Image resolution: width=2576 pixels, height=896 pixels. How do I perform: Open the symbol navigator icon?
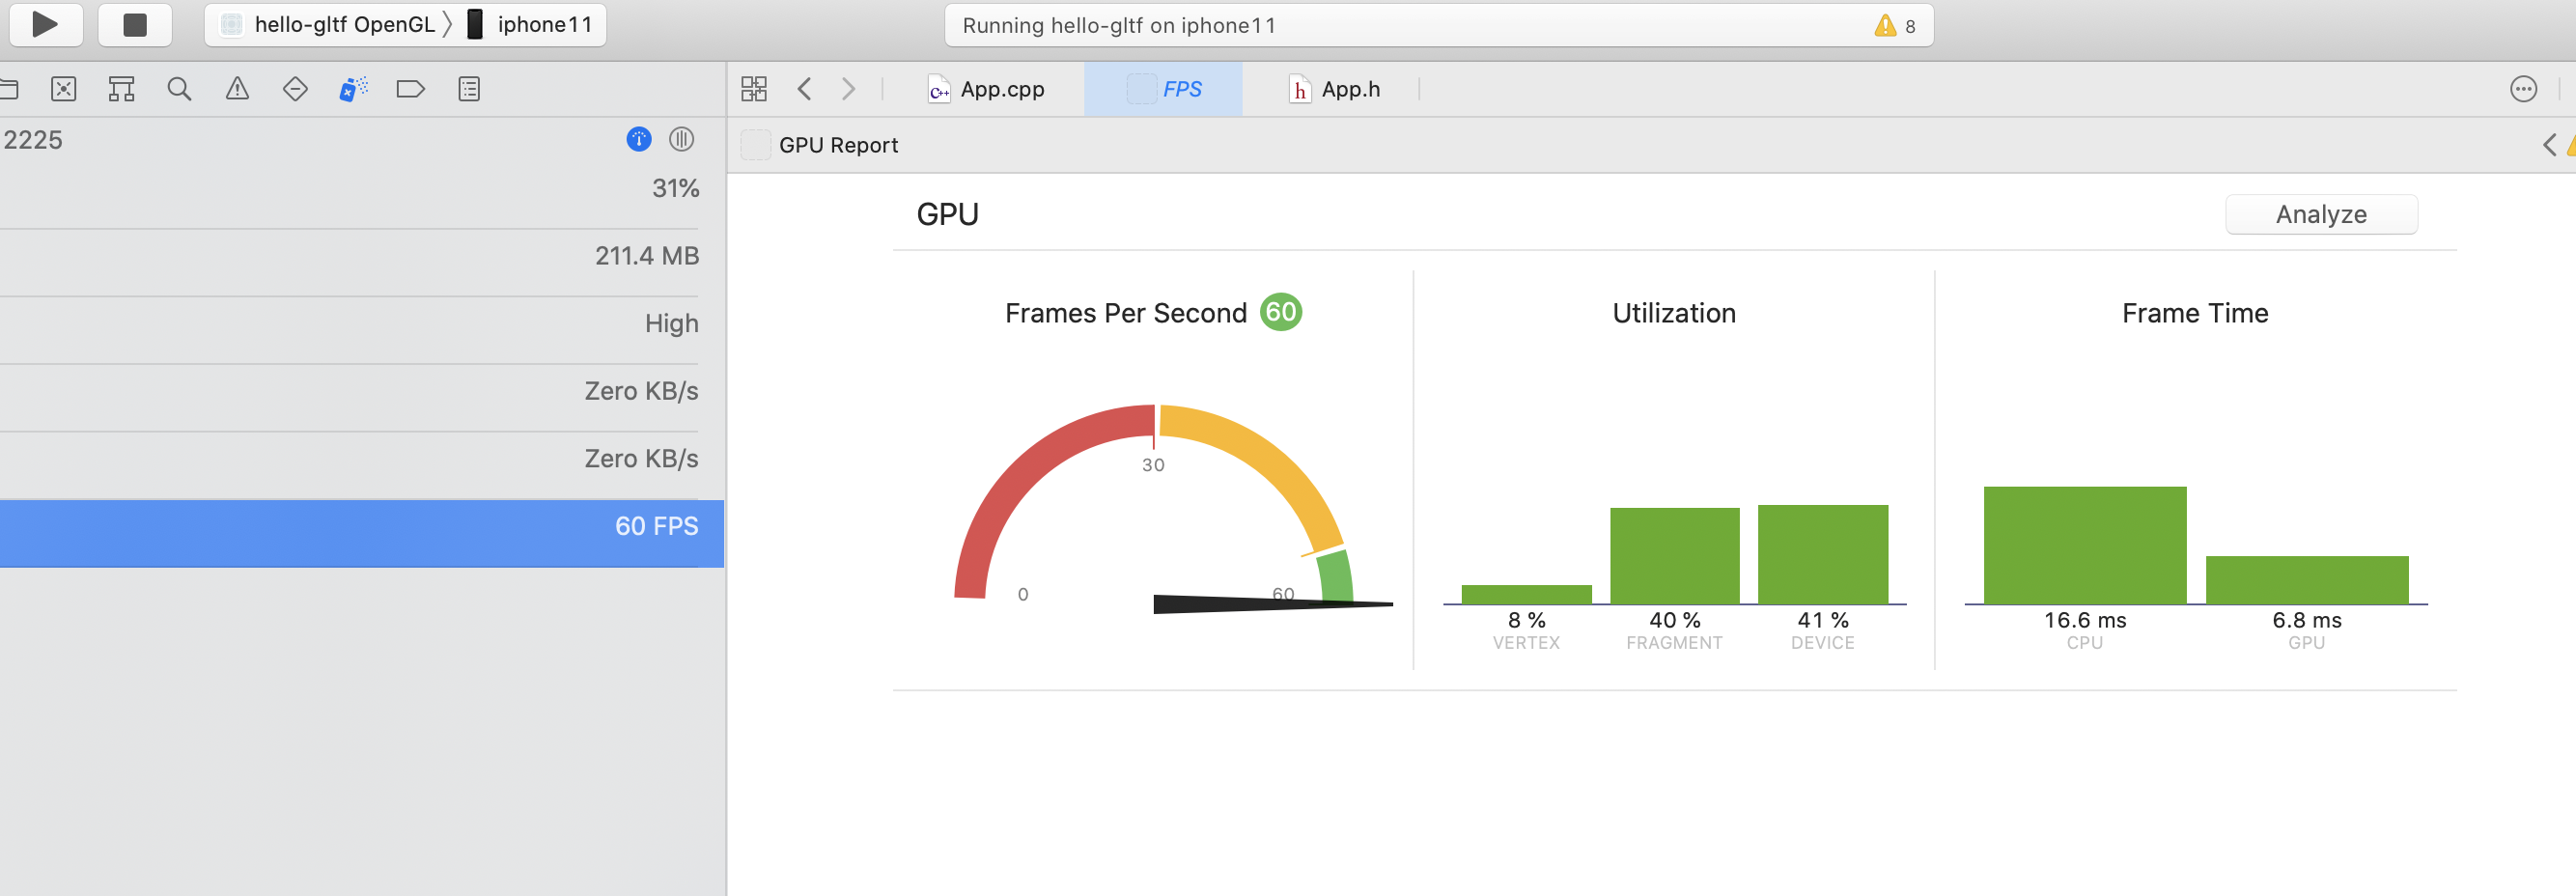click(121, 89)
